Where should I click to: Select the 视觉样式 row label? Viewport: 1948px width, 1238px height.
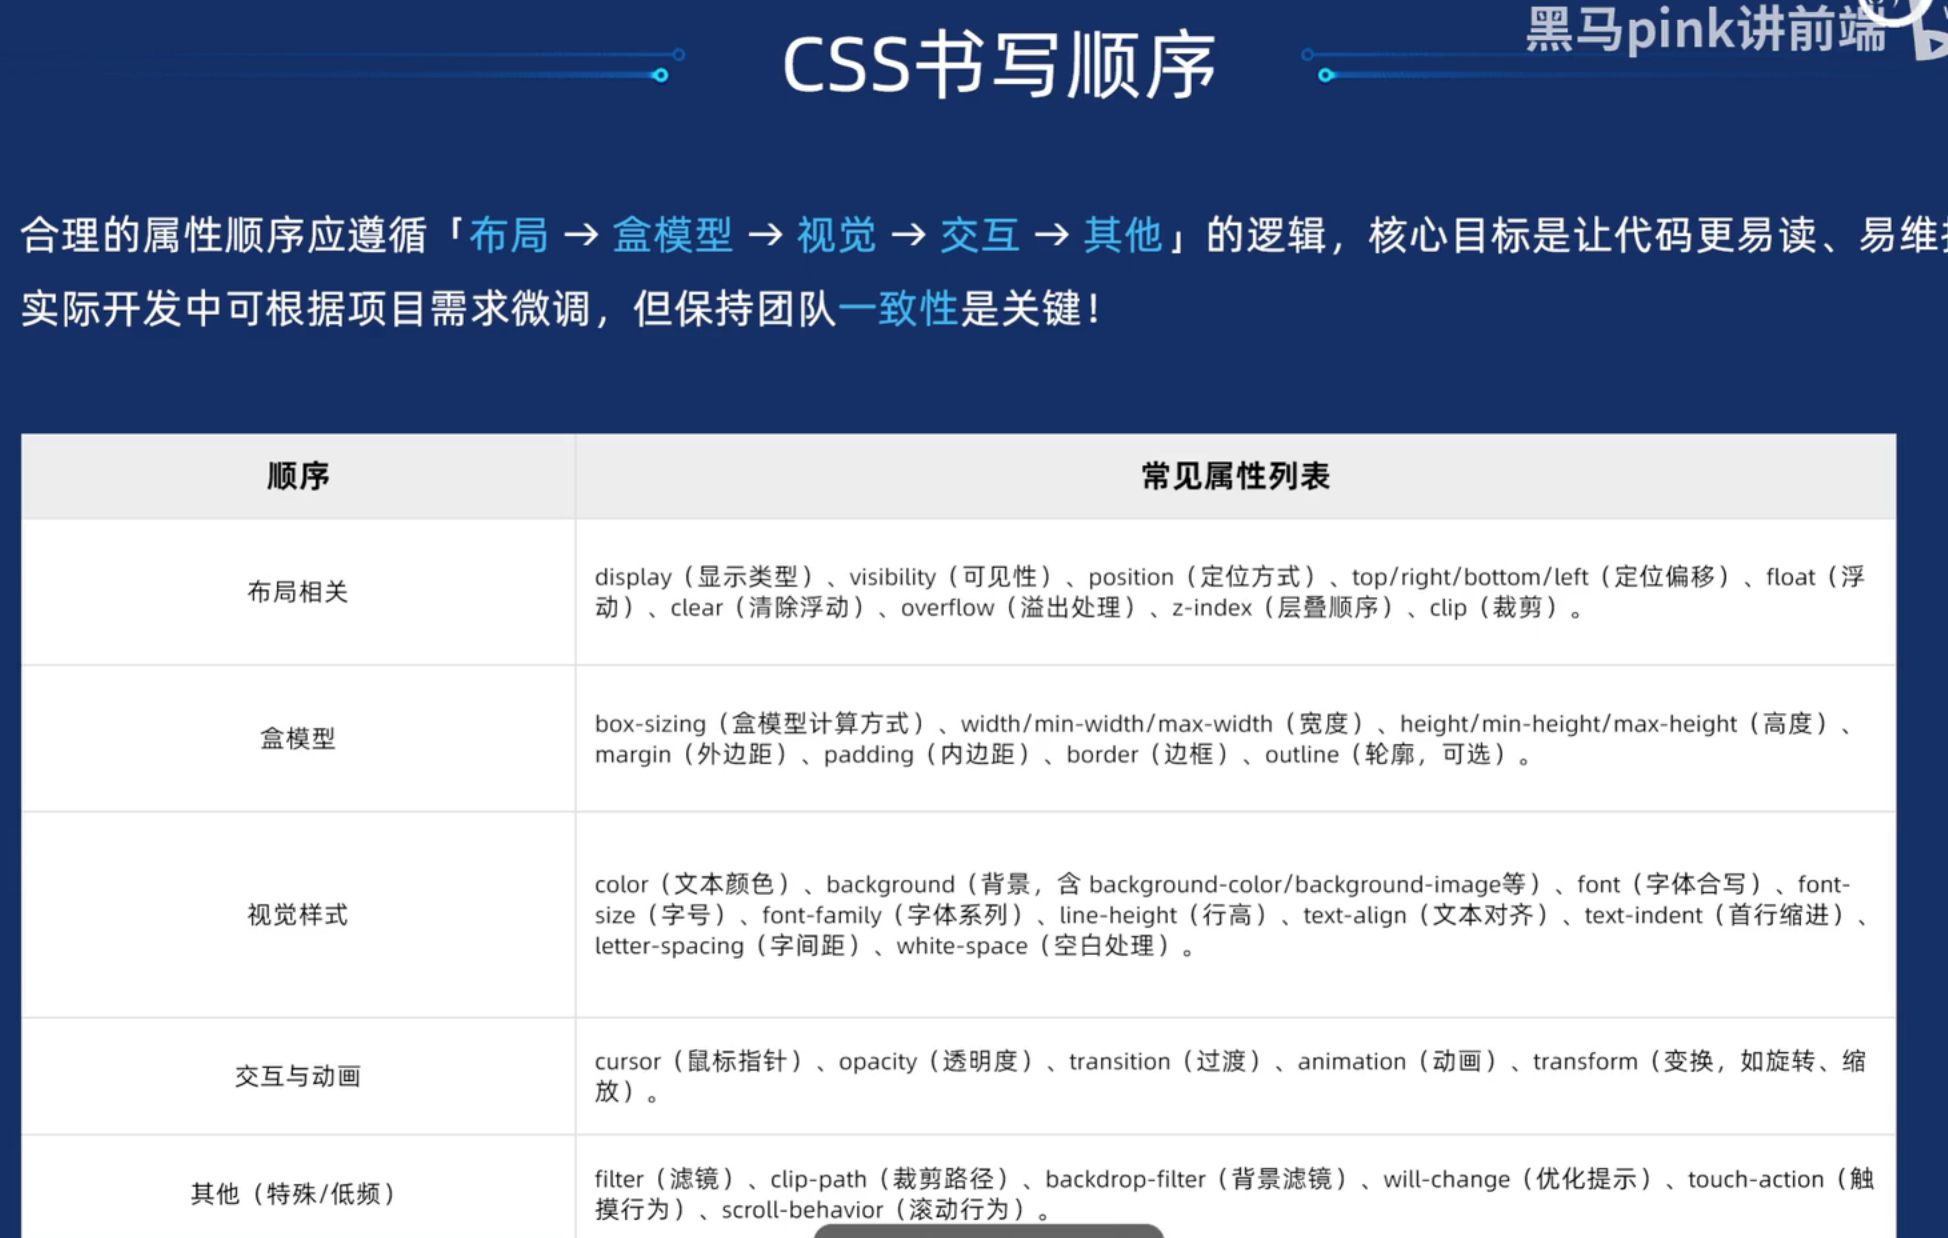tap(298, 915)
